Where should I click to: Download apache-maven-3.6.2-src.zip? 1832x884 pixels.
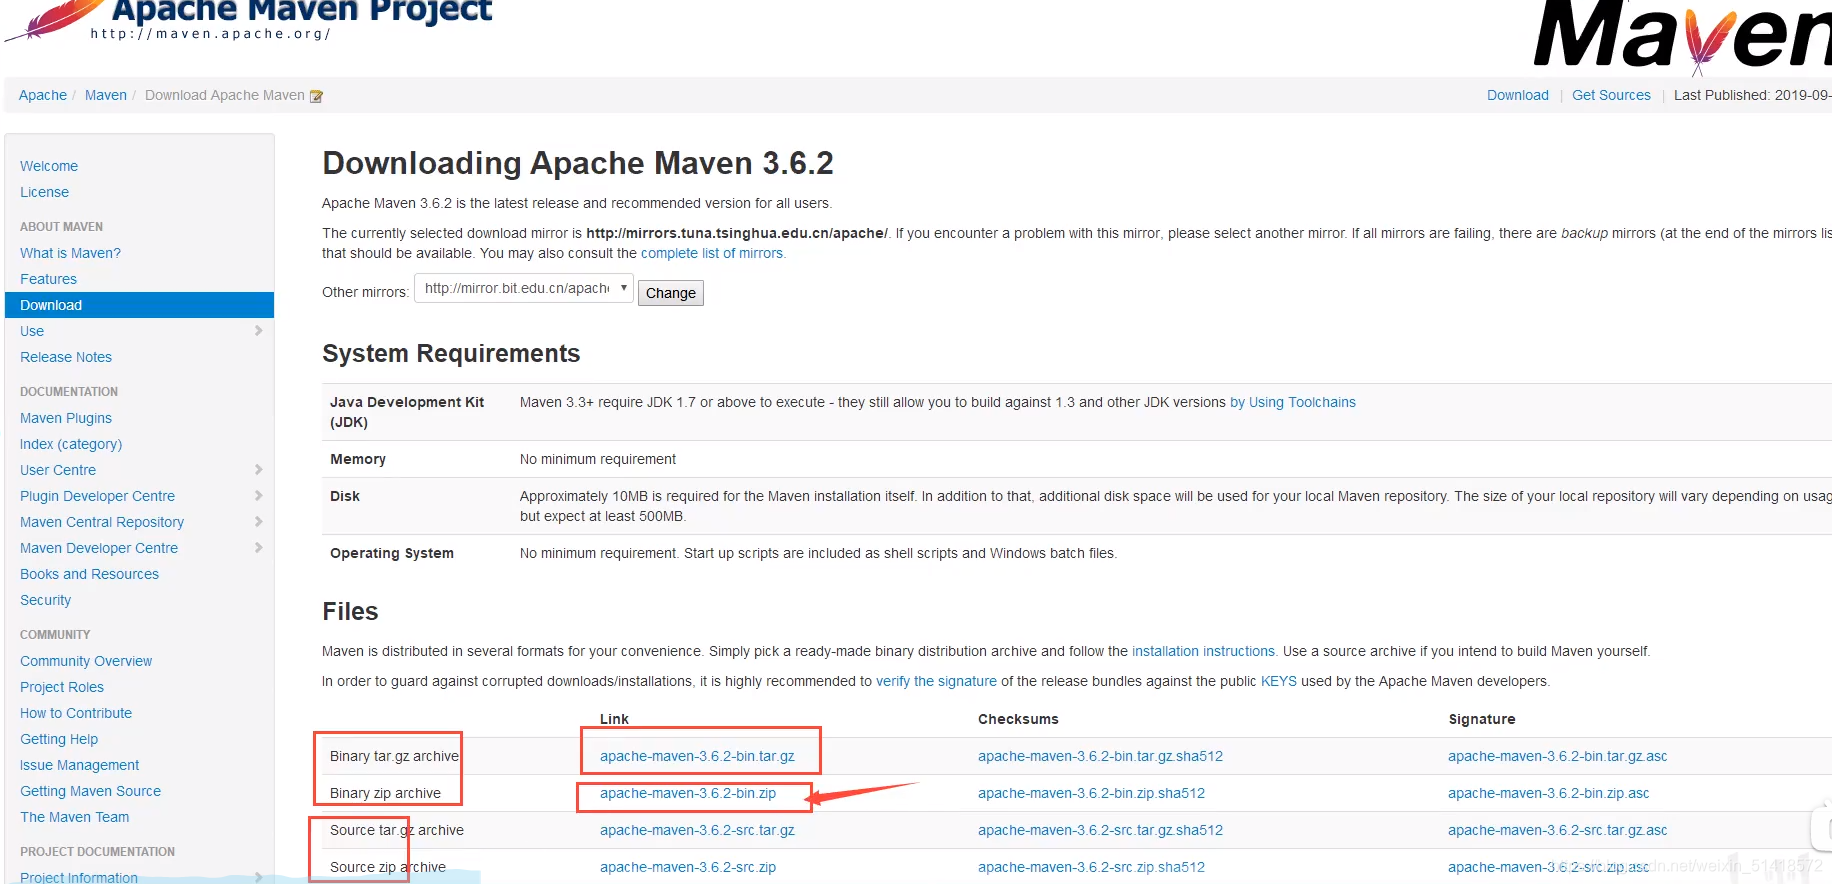pos(688,867)
